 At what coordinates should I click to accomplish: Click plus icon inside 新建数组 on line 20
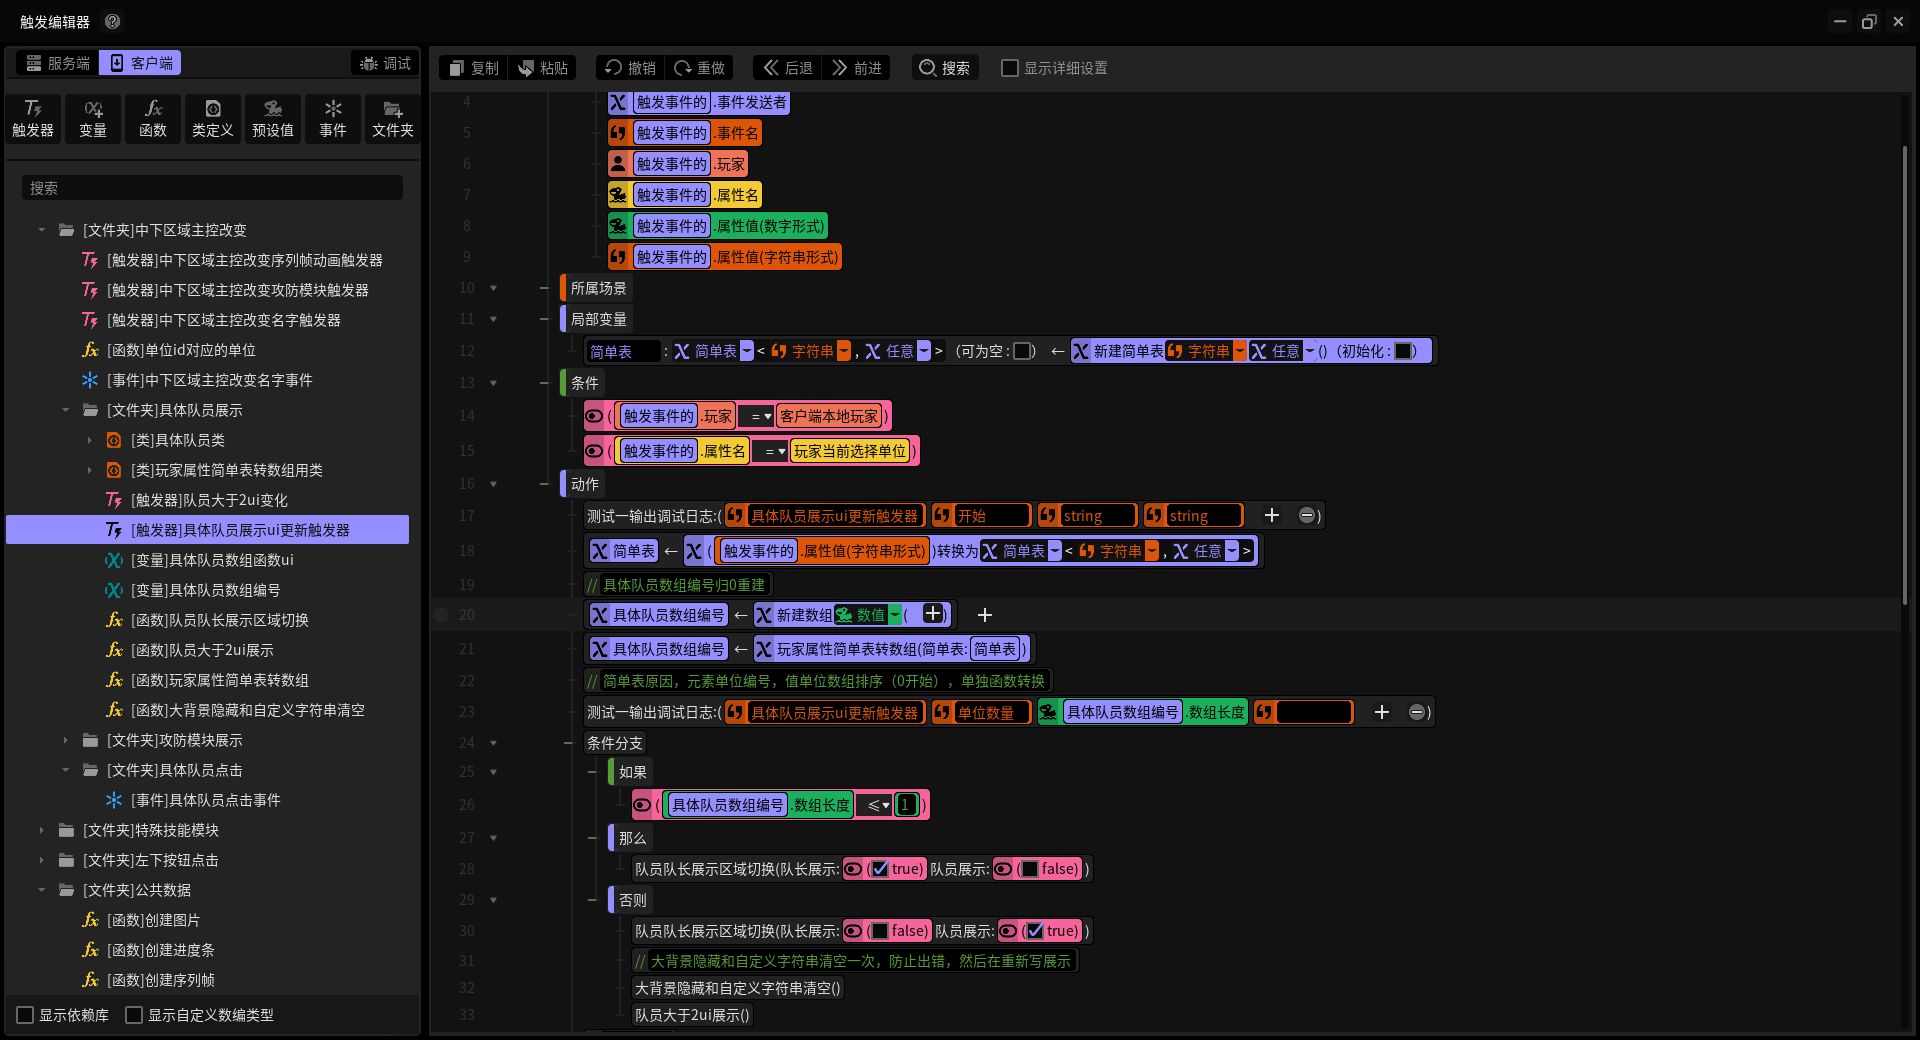click(x=933, y=614)
